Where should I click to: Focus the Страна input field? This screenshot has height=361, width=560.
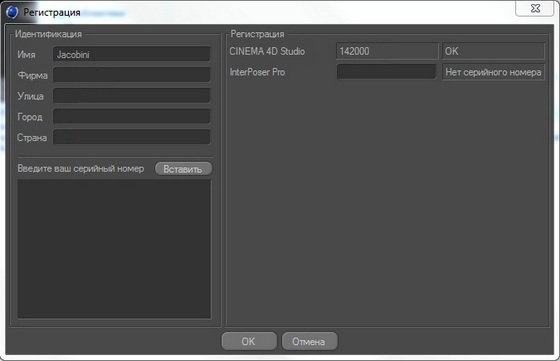point(131,137)
